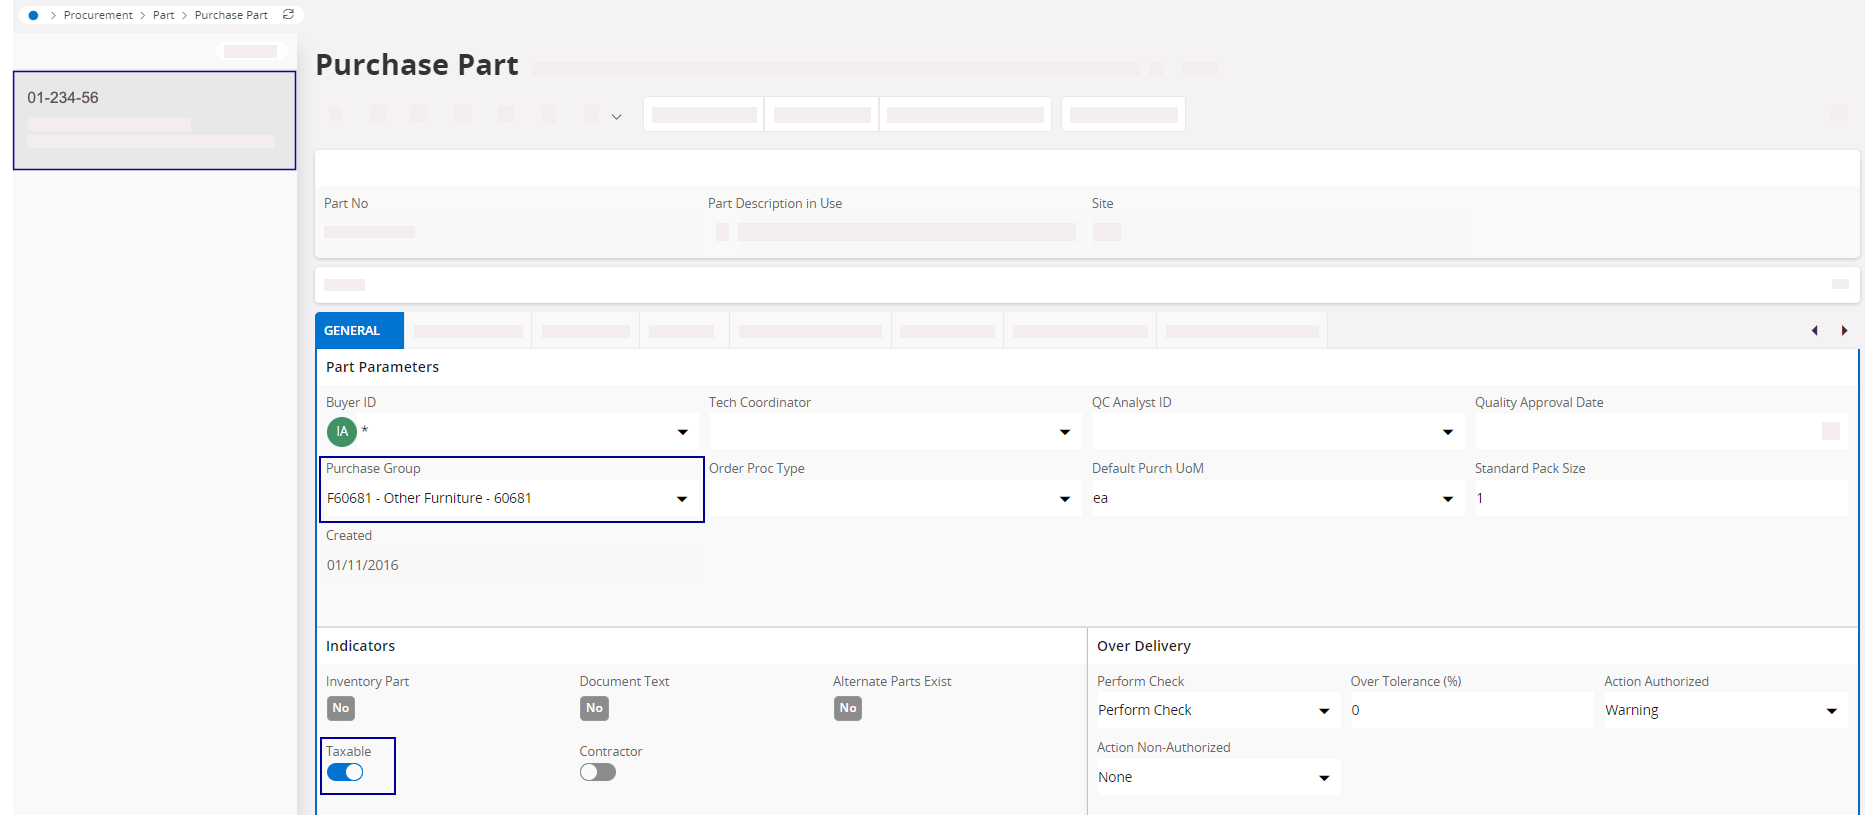This screenshot has width=1865, height=815.
Task: Click the IA buyer avatar badge
Action: (x=342, y=432)
